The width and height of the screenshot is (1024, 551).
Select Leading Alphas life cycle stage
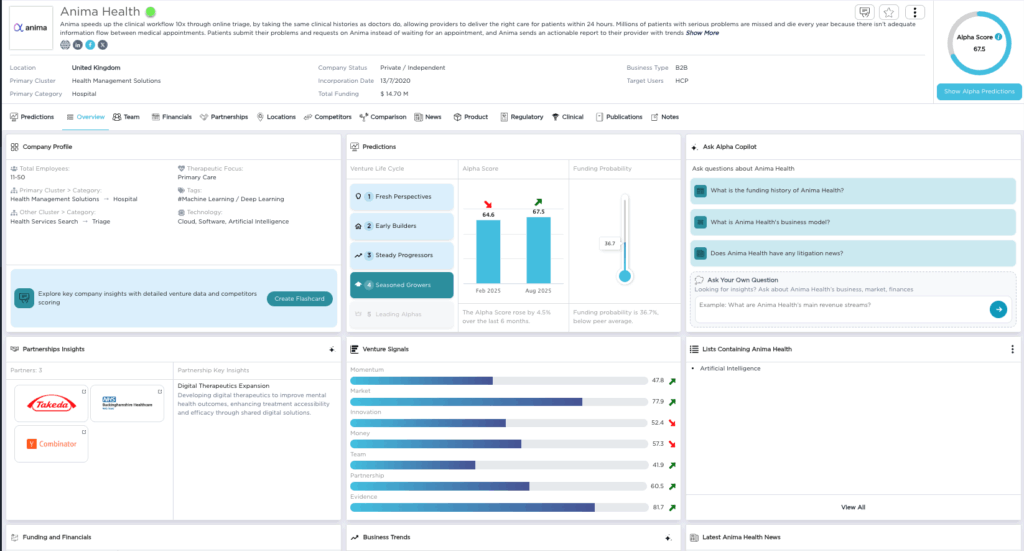402,314
